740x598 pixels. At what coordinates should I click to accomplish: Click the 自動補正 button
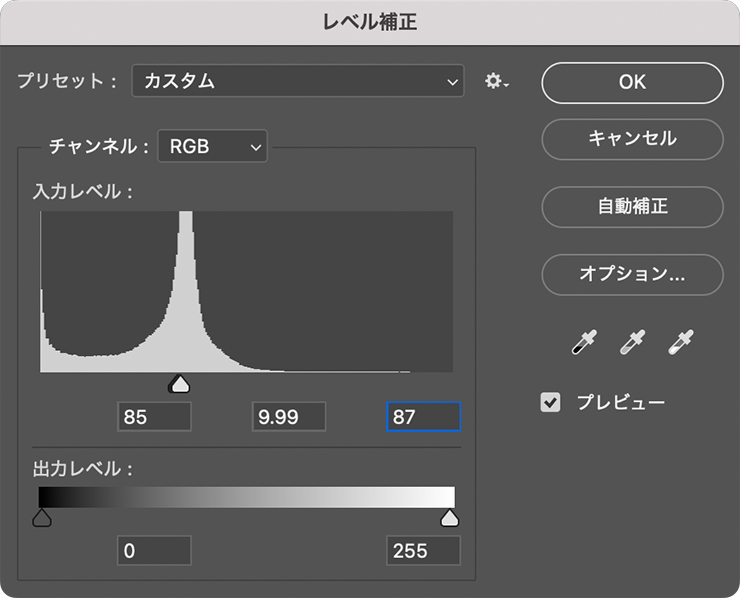click(x=632, y=207)
